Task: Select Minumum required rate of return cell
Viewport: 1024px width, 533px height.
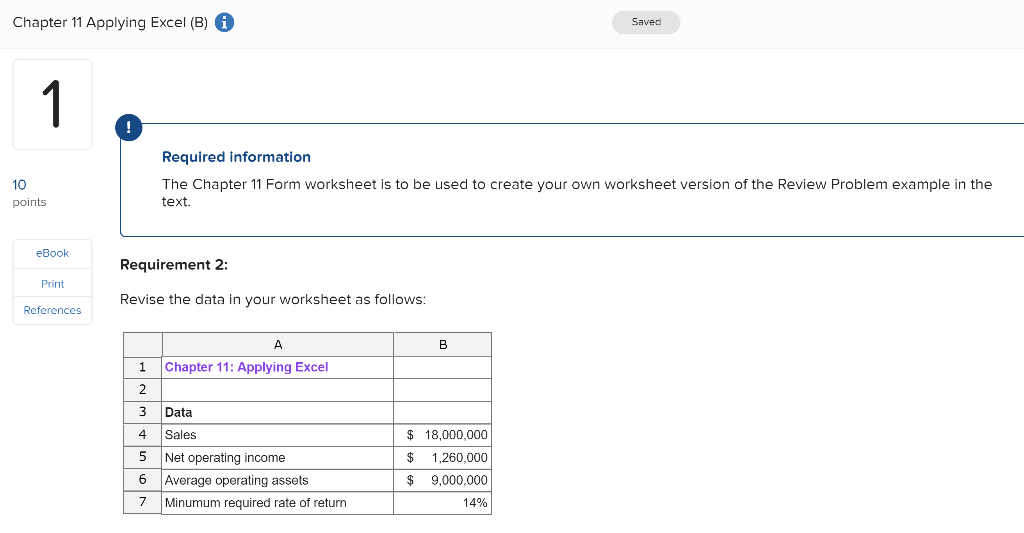Action: click(278, 503)
